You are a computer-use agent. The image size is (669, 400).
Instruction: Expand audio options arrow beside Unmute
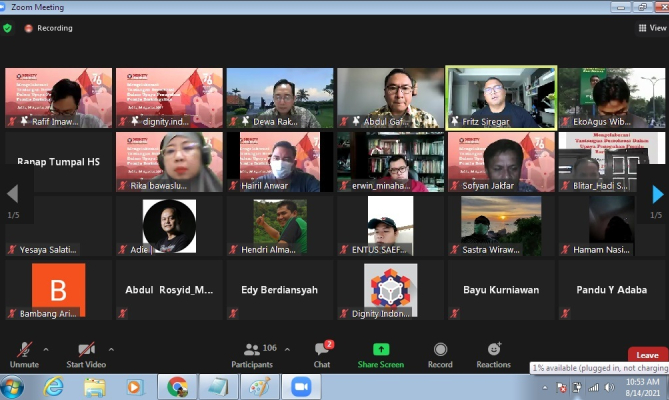(x=46, y=349)
